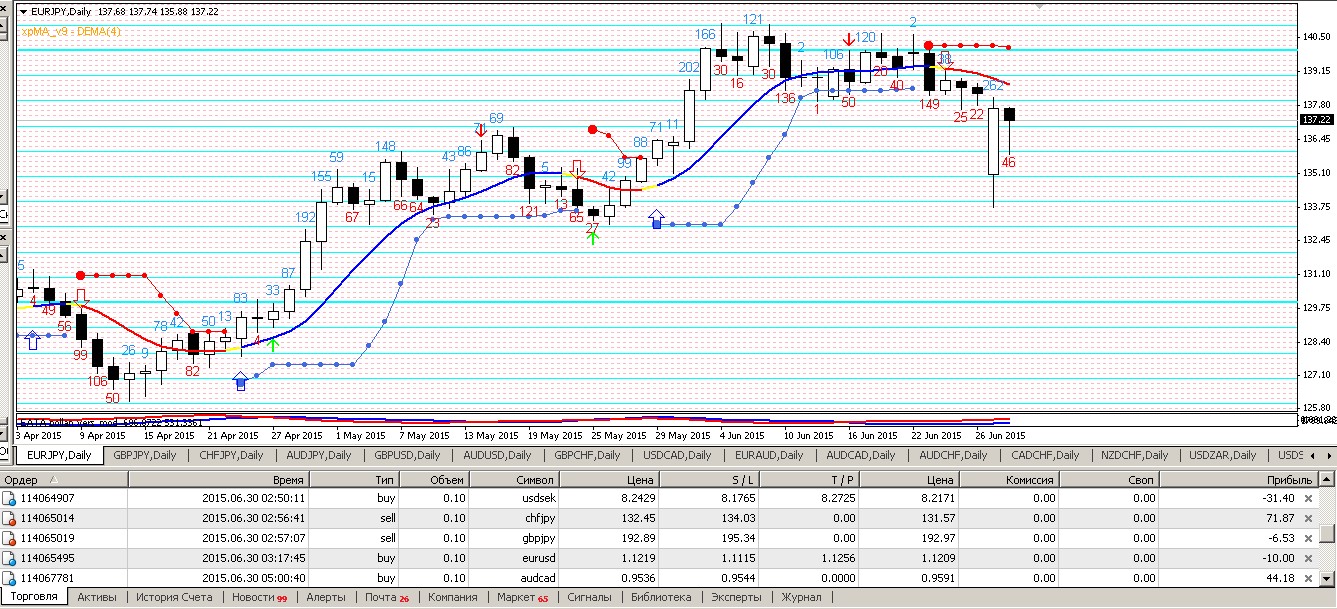
Task: Open the Компания terminal tab
Action: pyautogui.click(x=452, y=597)
